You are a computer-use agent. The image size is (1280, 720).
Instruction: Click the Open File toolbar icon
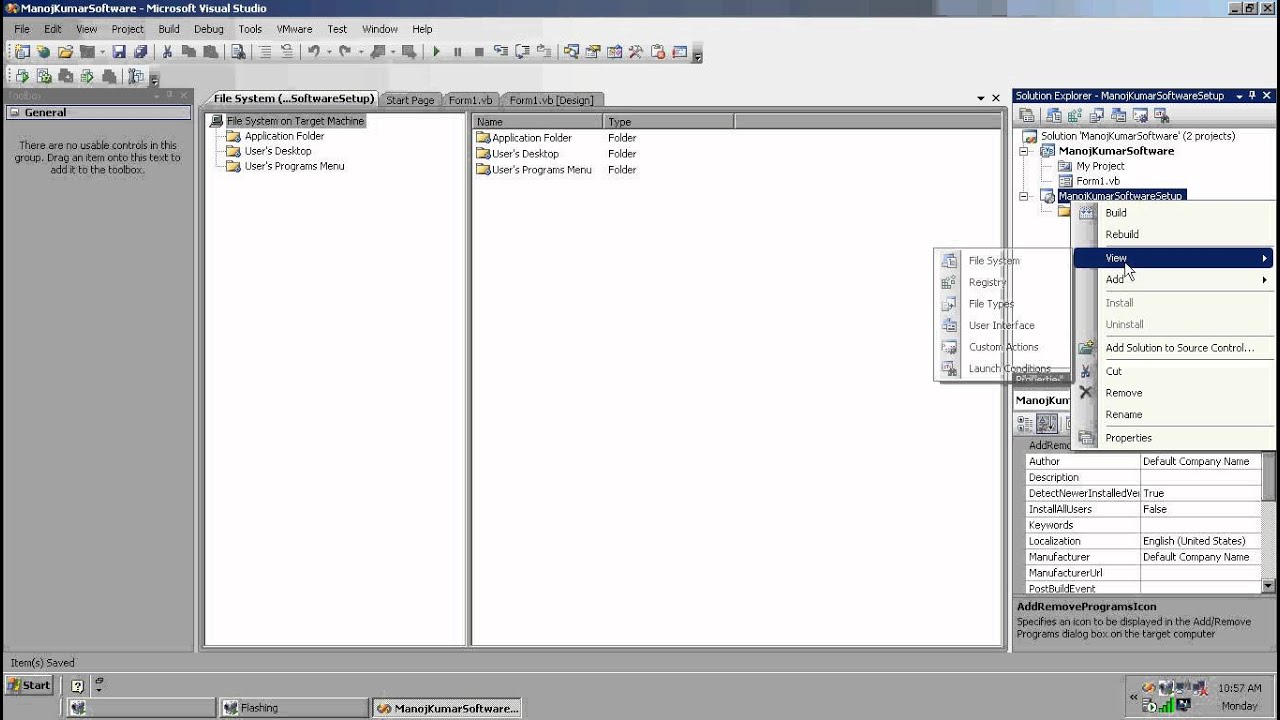(x=65, y=52)
